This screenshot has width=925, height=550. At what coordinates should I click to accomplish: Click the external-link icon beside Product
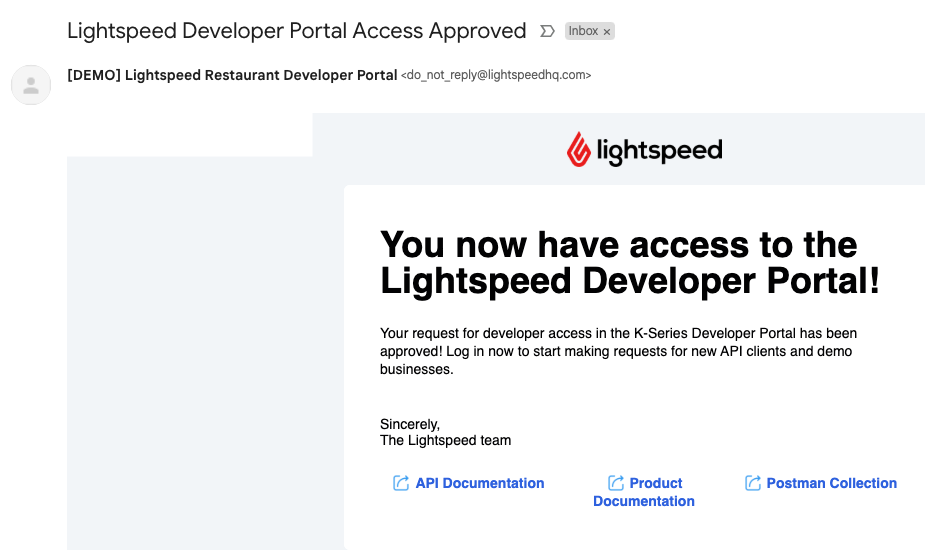coord(616,483)
